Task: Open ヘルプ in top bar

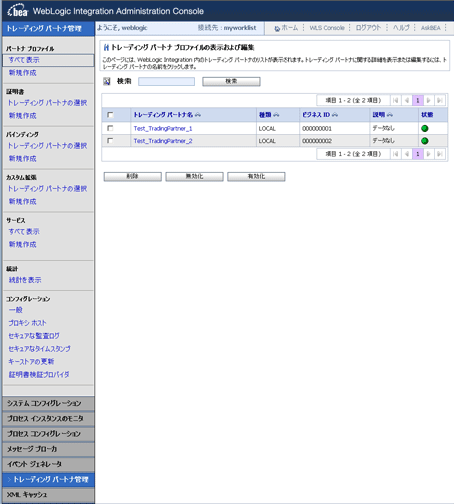Action: [x=401, y=28]
